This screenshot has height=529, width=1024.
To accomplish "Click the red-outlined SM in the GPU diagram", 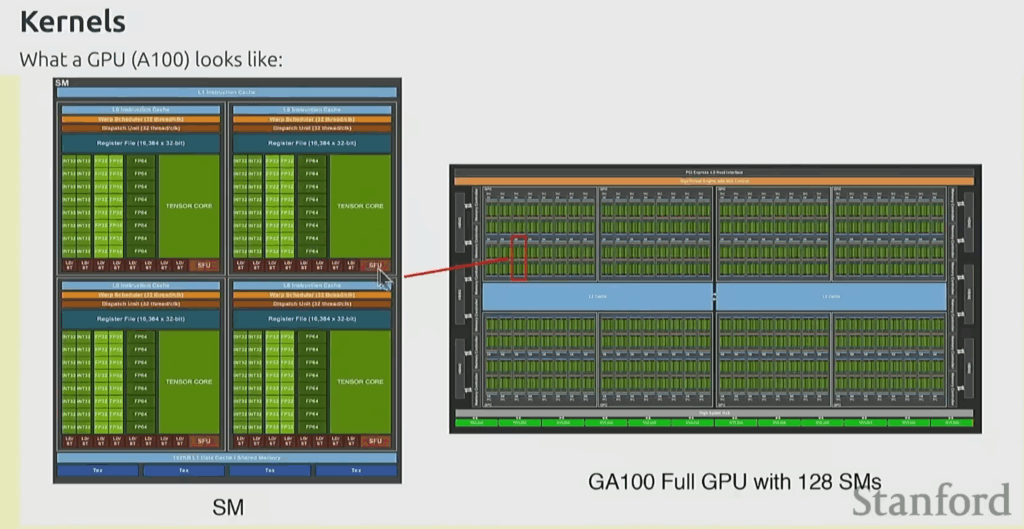I will (x=518, y=258).
